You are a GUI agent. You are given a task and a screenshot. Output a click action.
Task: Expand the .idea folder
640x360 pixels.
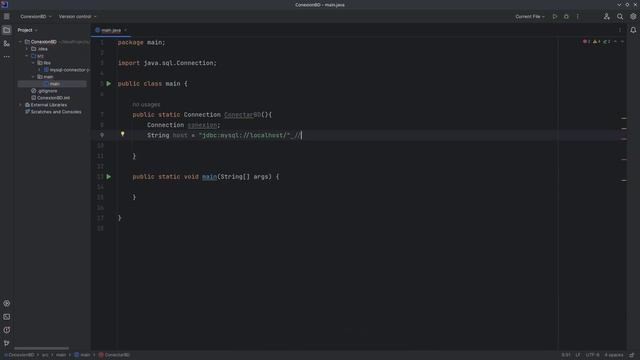pyautogui.click(x=27, y=49)
